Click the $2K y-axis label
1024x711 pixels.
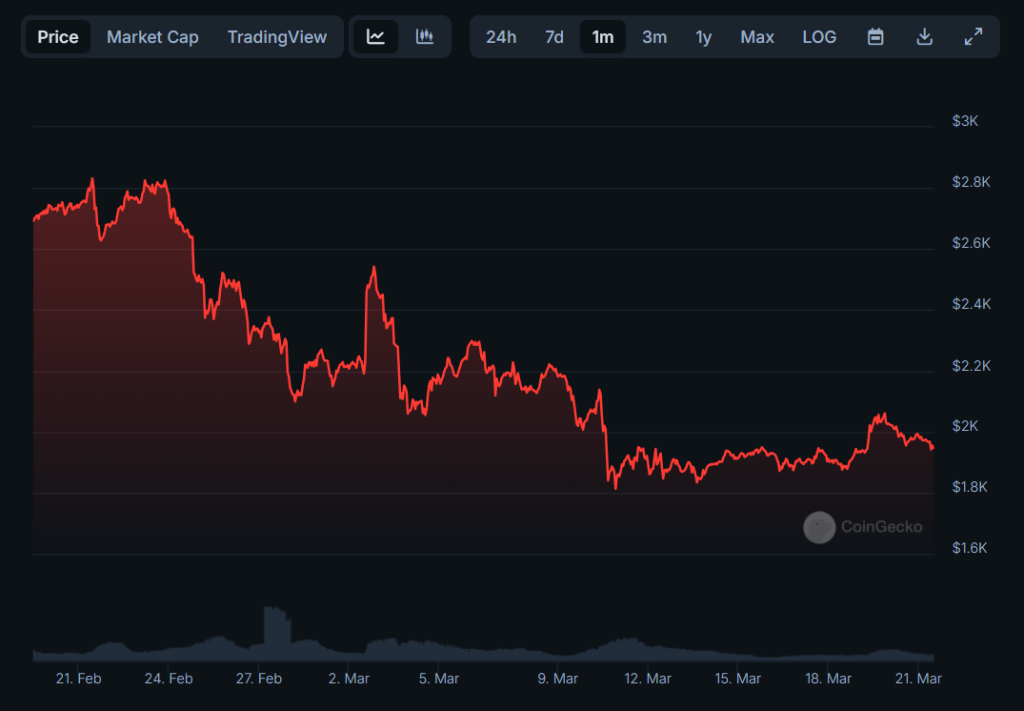coord(965,426)
